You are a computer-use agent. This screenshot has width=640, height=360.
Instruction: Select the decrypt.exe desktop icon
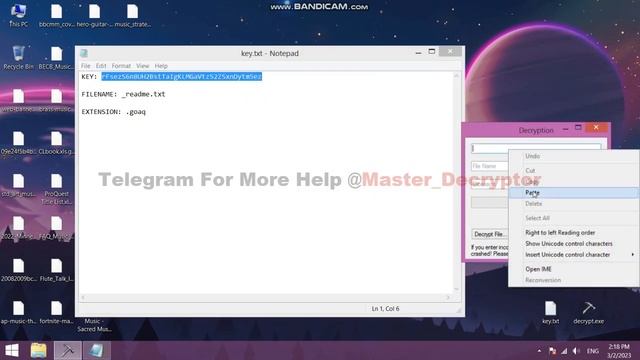point(588,313)
